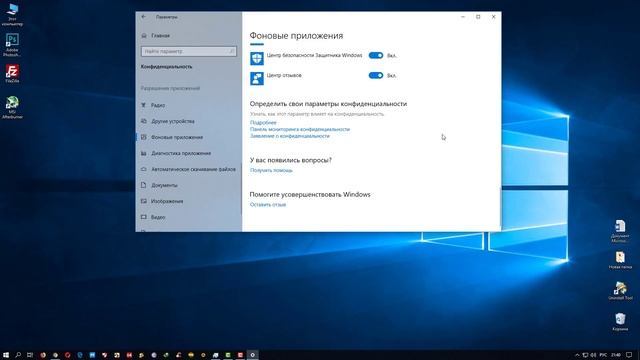Open the Windows Start menu

point(6,355)
